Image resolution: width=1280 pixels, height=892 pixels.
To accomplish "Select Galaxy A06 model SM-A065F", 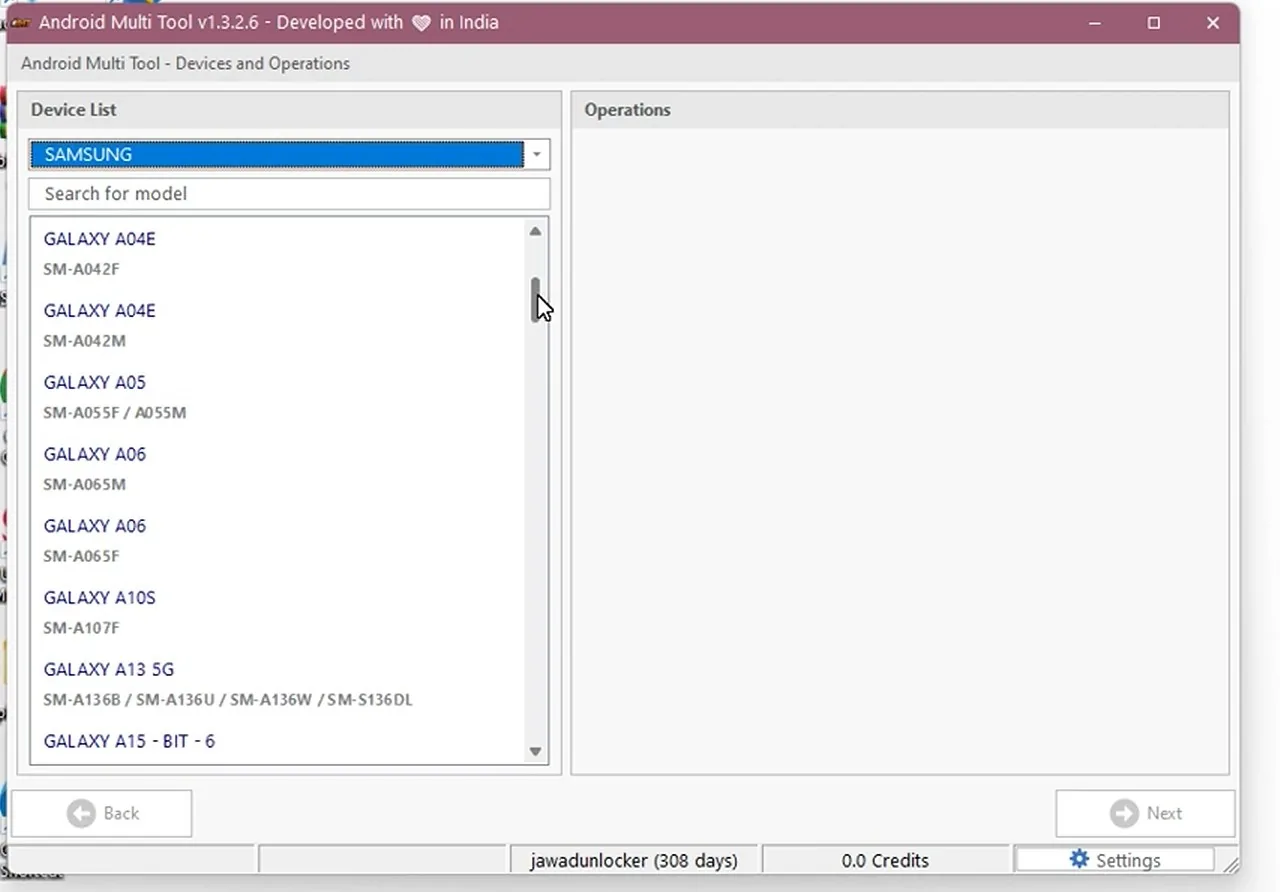I will click(277, 541).
